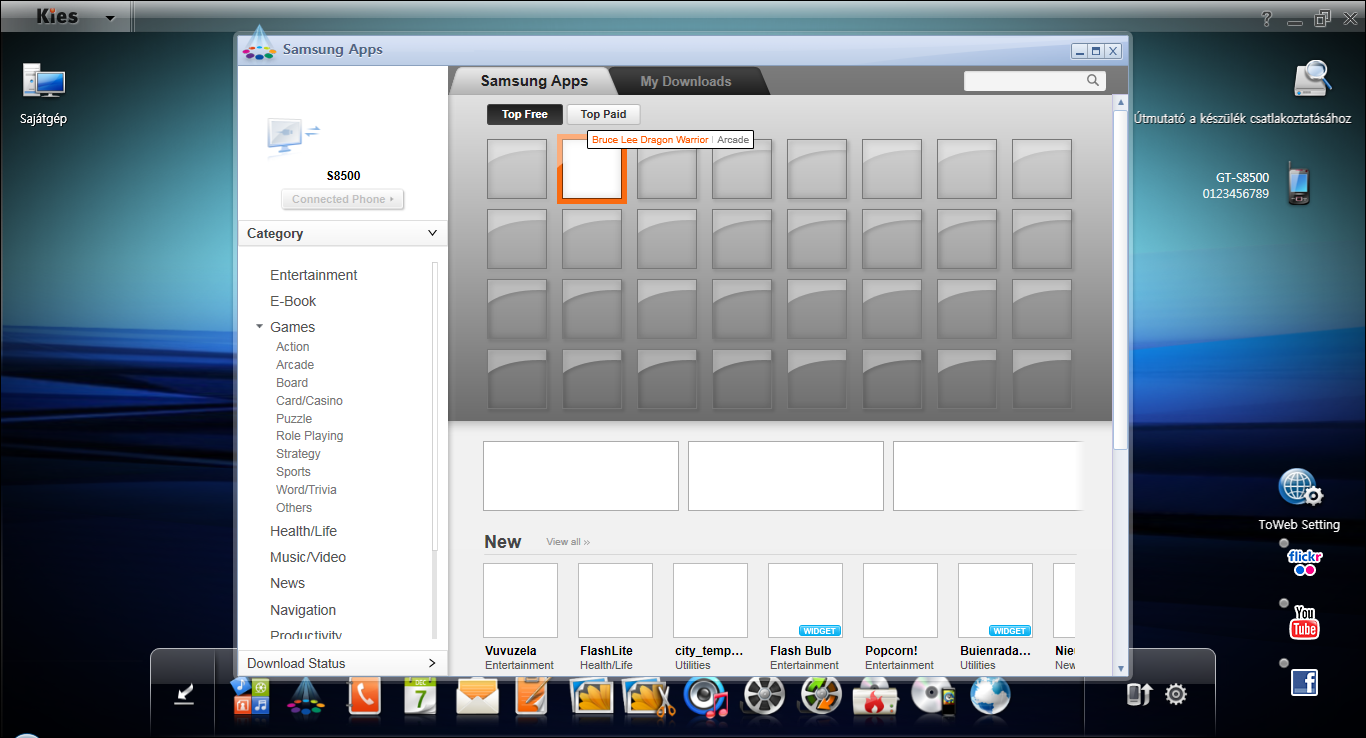Toggle the radio circle beside flickr

(x=1284, y=543)
